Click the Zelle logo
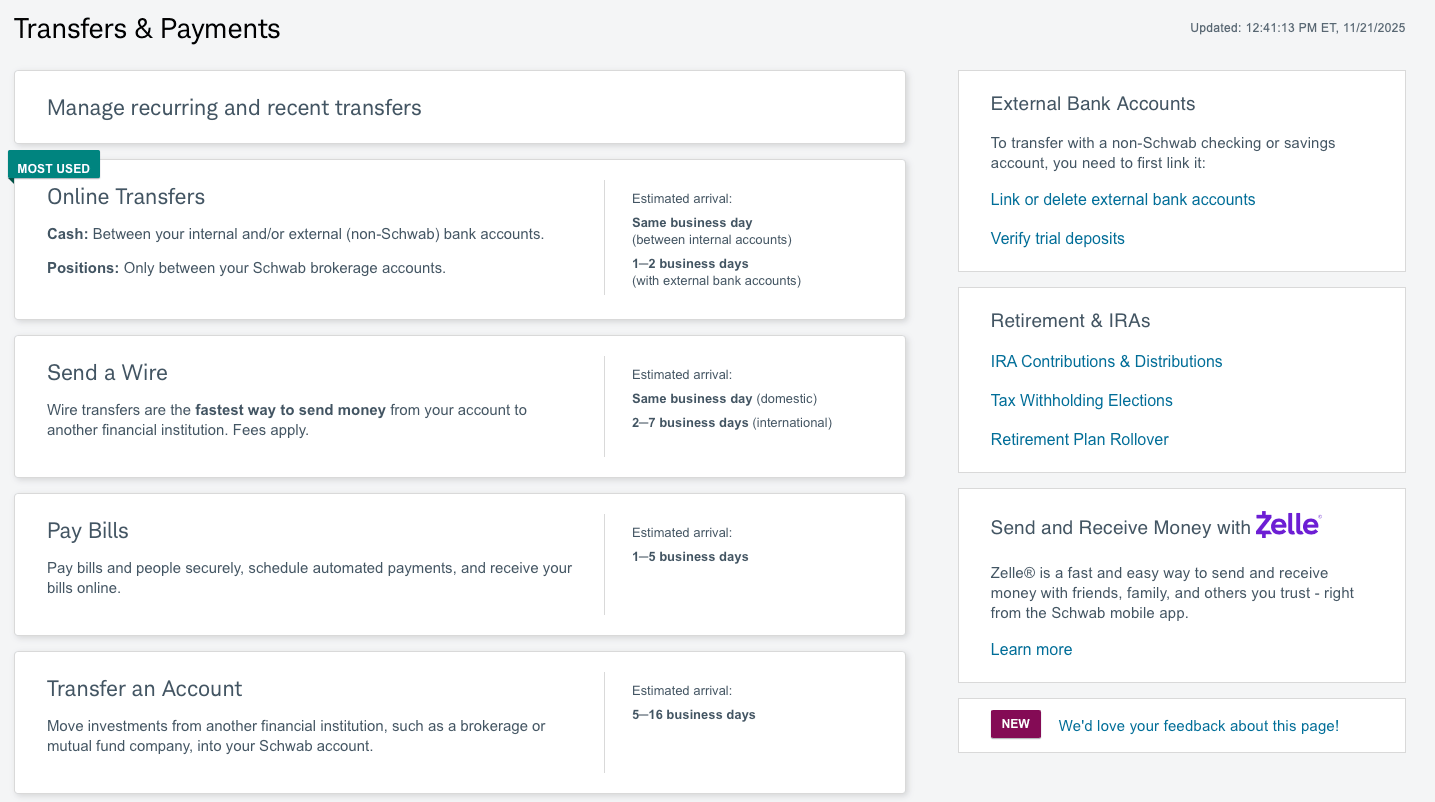The height and width of the screenshot is (802, 1435). pyautogui.click(x=1288, y=525)
